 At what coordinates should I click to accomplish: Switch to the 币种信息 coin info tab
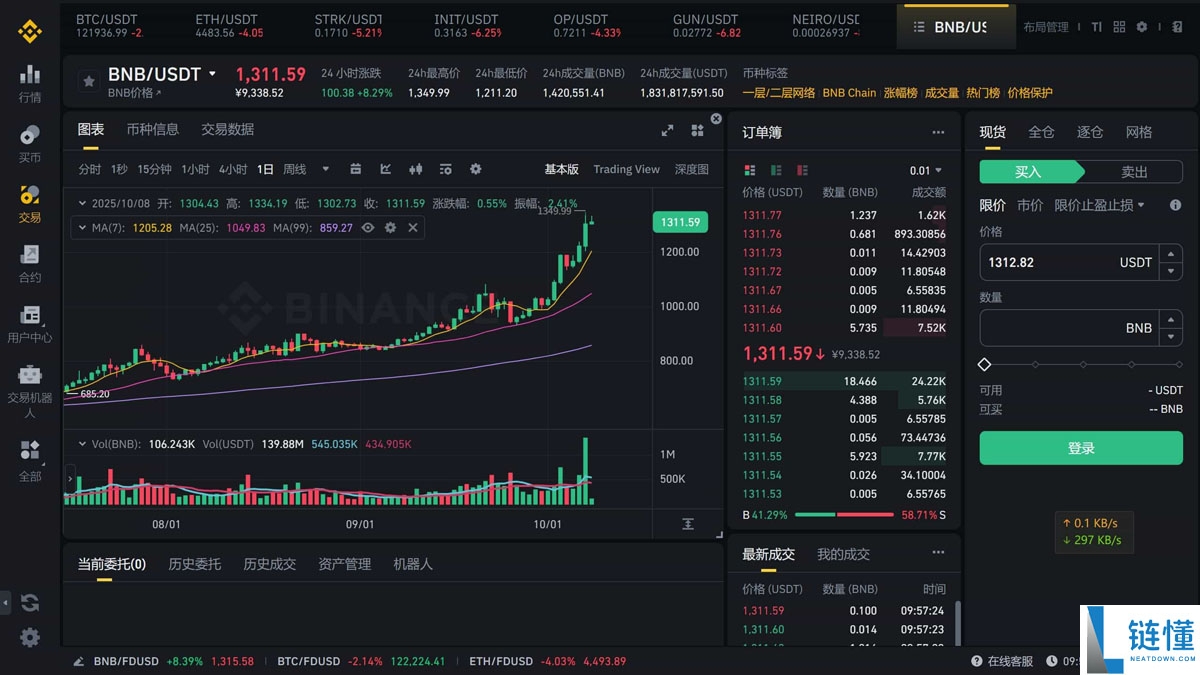click(x=153, y=129)
